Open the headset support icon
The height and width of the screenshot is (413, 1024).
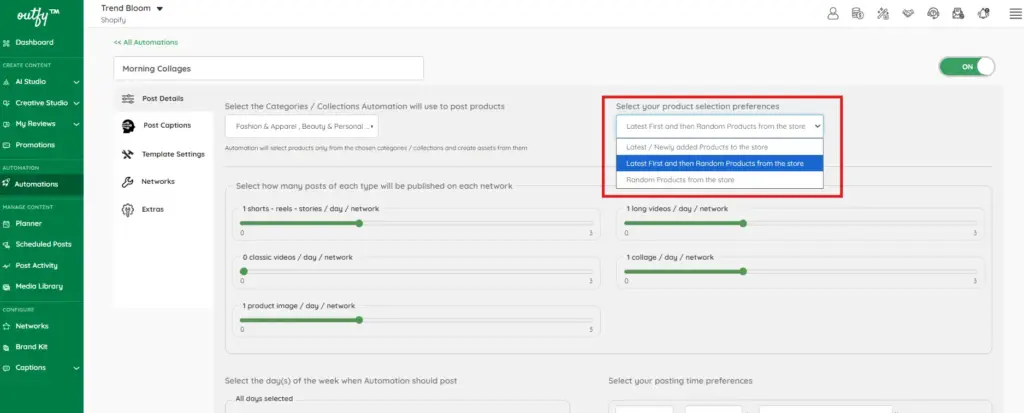(933, 14)
